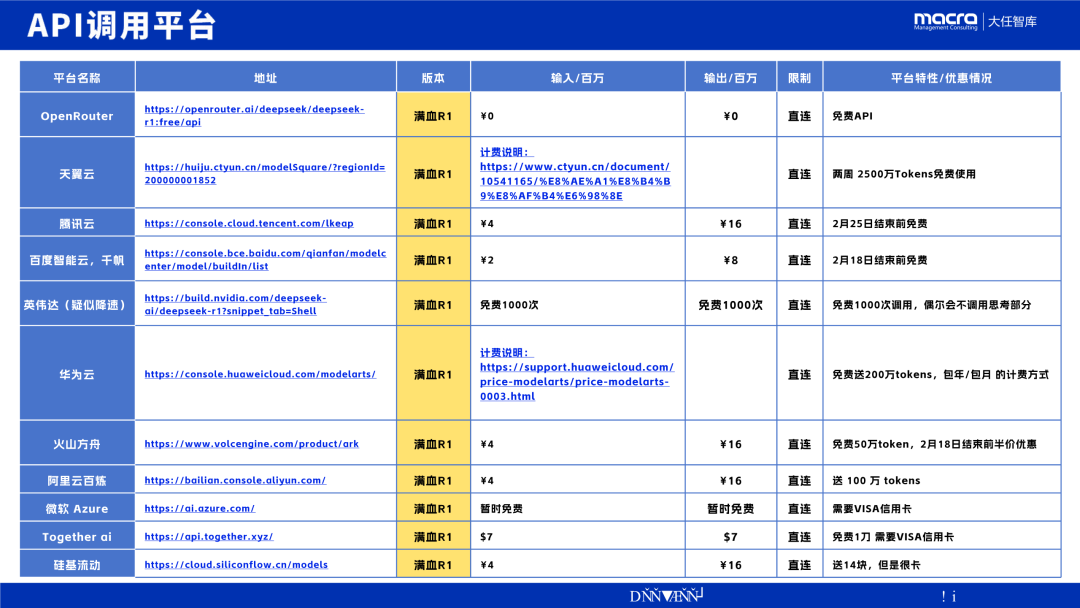Click the 两周 2500万Tokens免费使用 text
This screenshot has height=608, width=1080.
pyautogui.click(x=904, y=174)
